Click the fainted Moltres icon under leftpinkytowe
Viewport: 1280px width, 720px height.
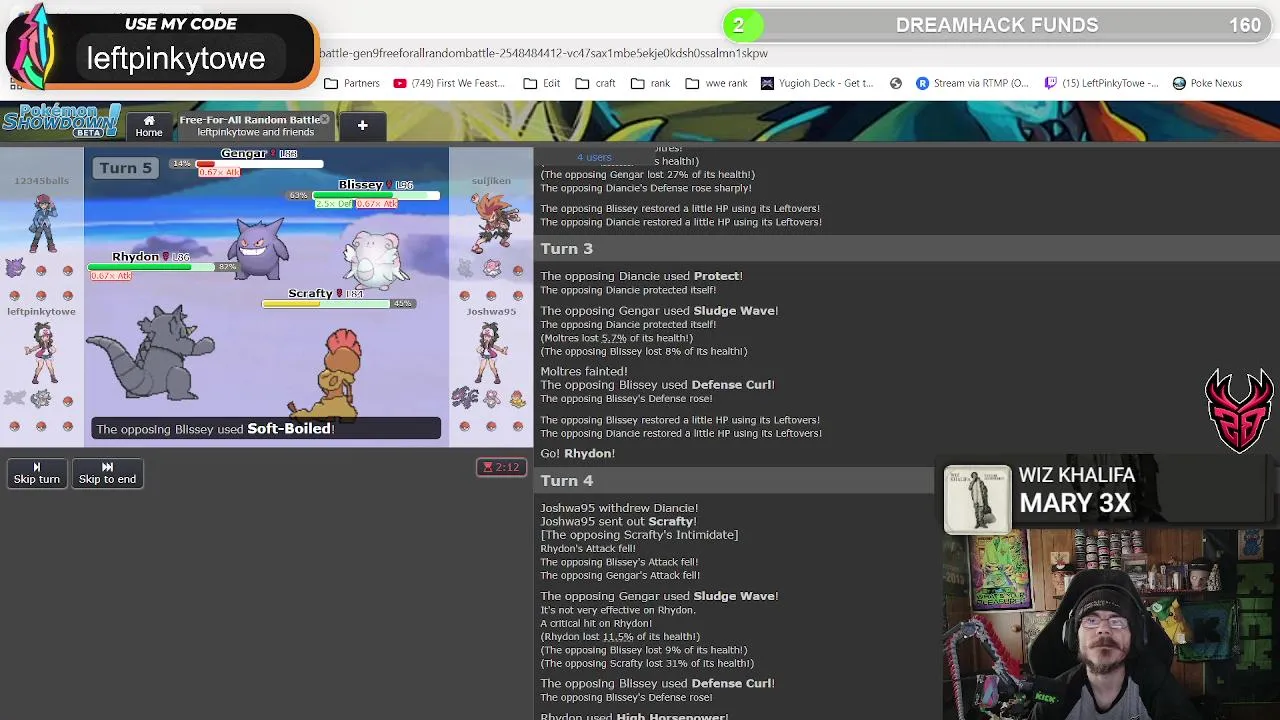pyautogui.click(x=14, y=398)
